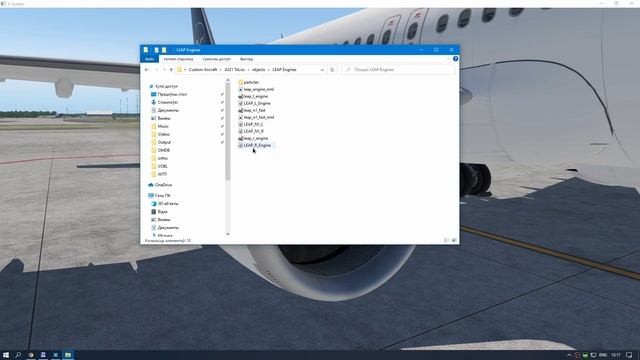Click navigation pane scroll-down arrow
The image size is (640, 360).
point(228,234)
